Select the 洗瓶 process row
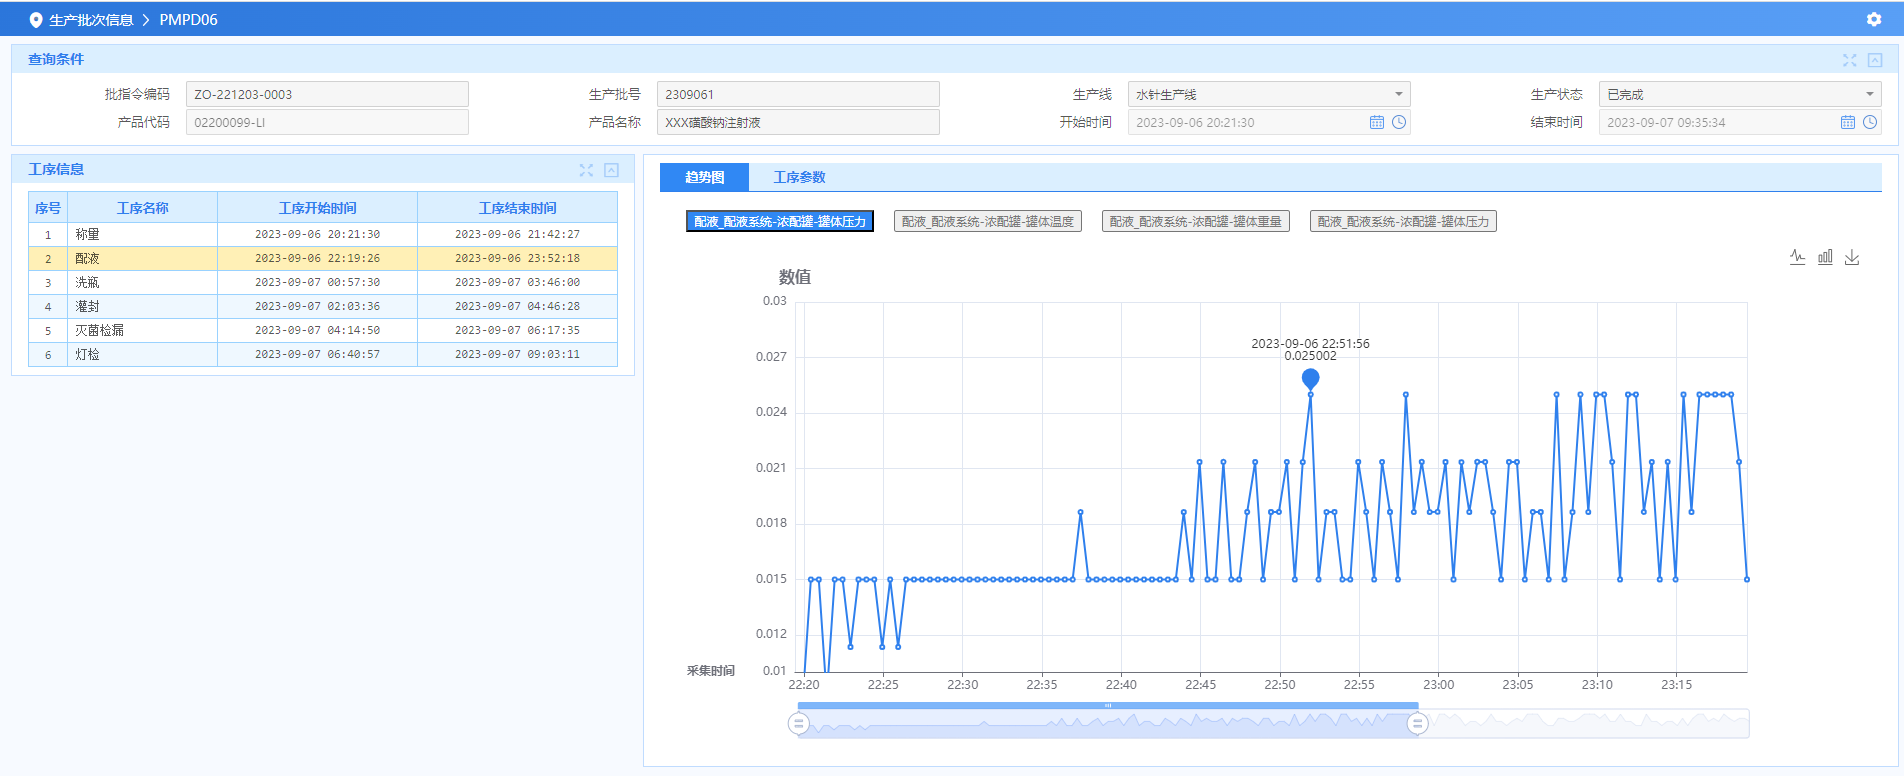 (323, 282)
